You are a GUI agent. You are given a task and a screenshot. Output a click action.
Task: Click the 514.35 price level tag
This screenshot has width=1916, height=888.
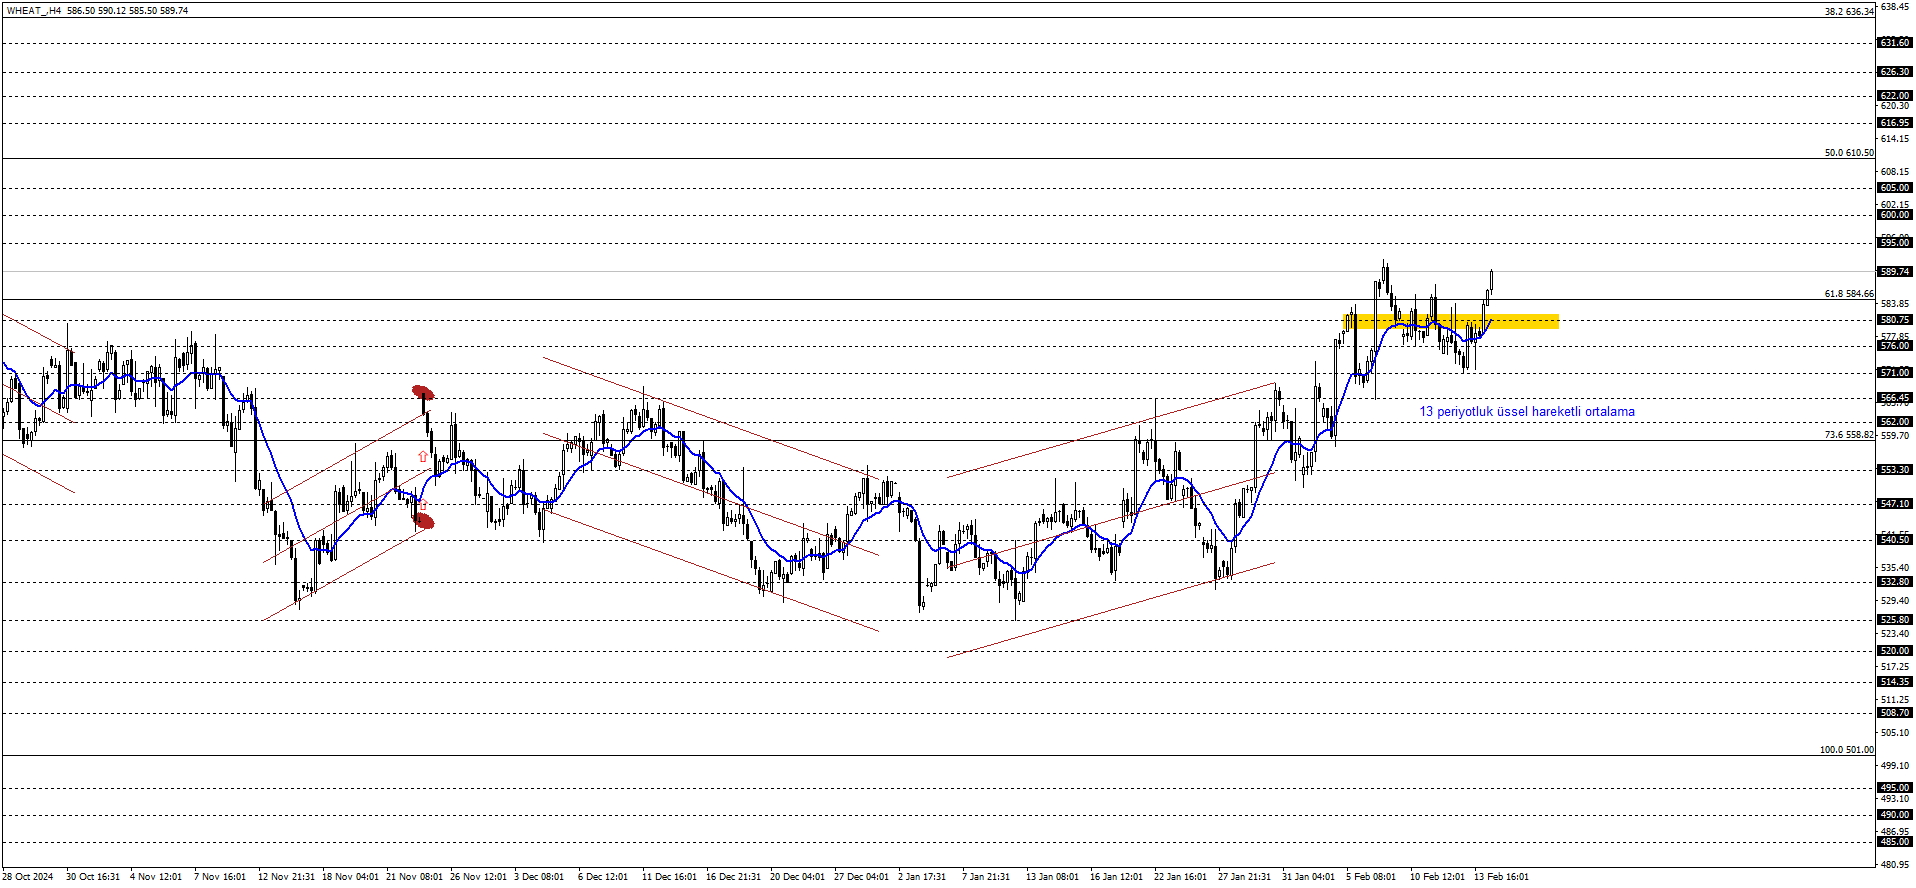pos(1895,682)
